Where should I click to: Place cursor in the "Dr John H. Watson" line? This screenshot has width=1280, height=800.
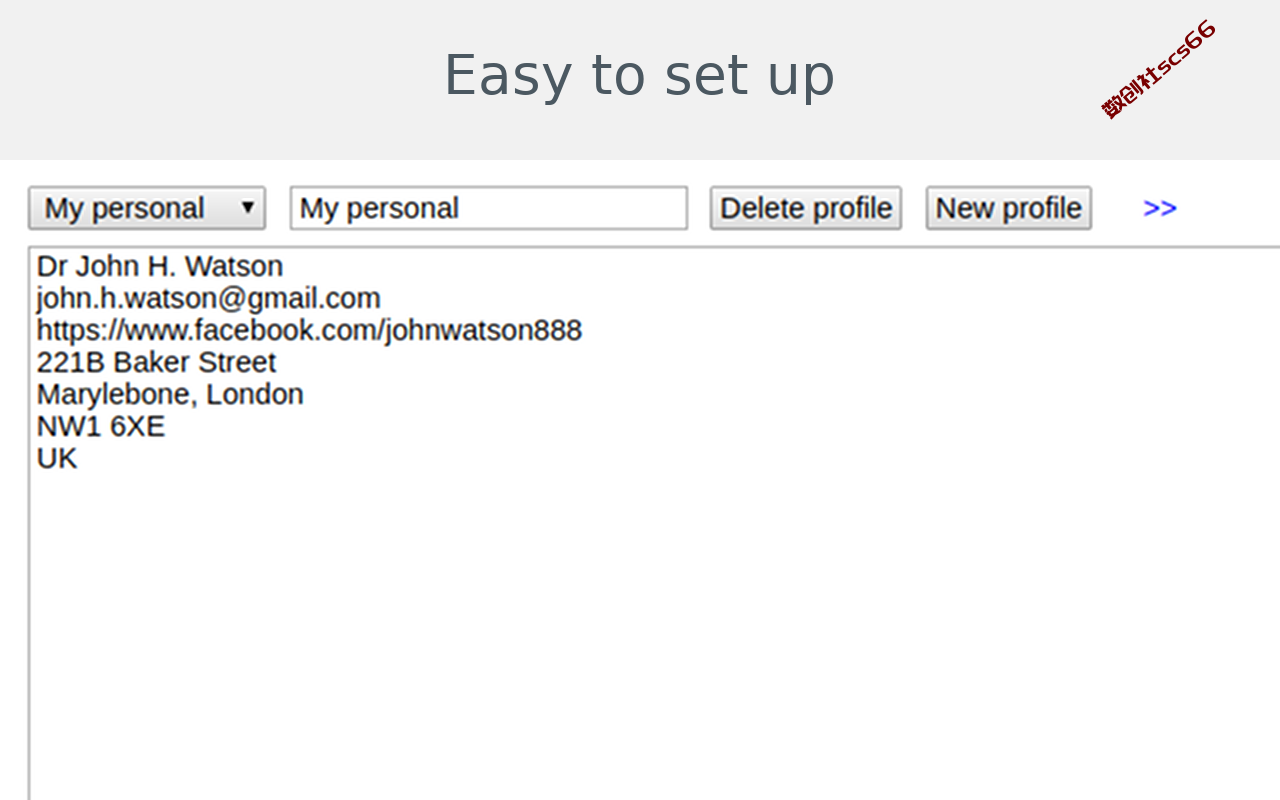[x=160, y=266]
